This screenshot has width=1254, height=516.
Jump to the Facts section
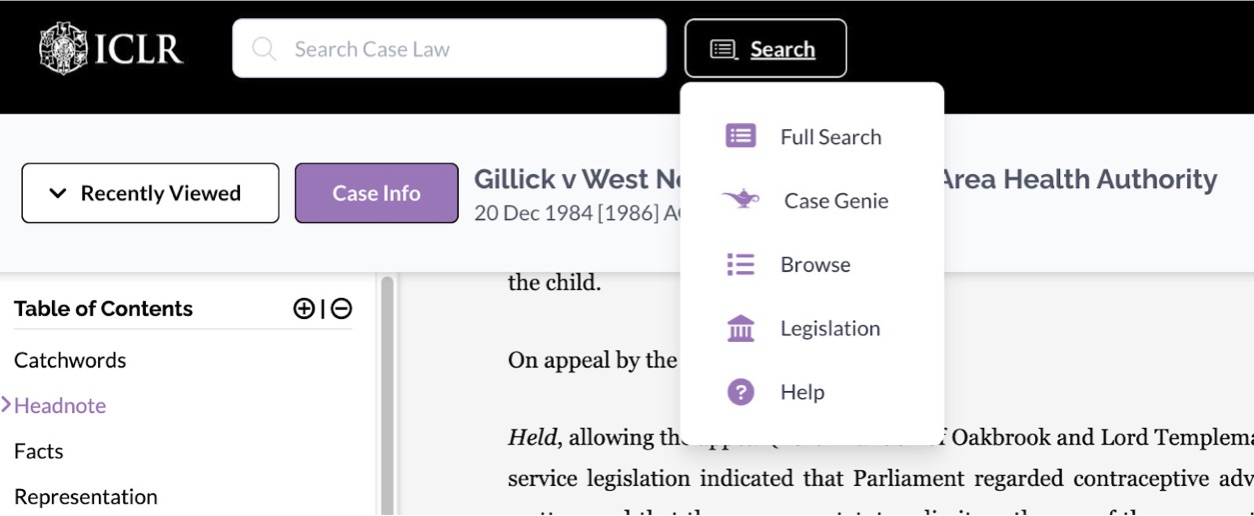pyautogui.click(x=38, y=451)
